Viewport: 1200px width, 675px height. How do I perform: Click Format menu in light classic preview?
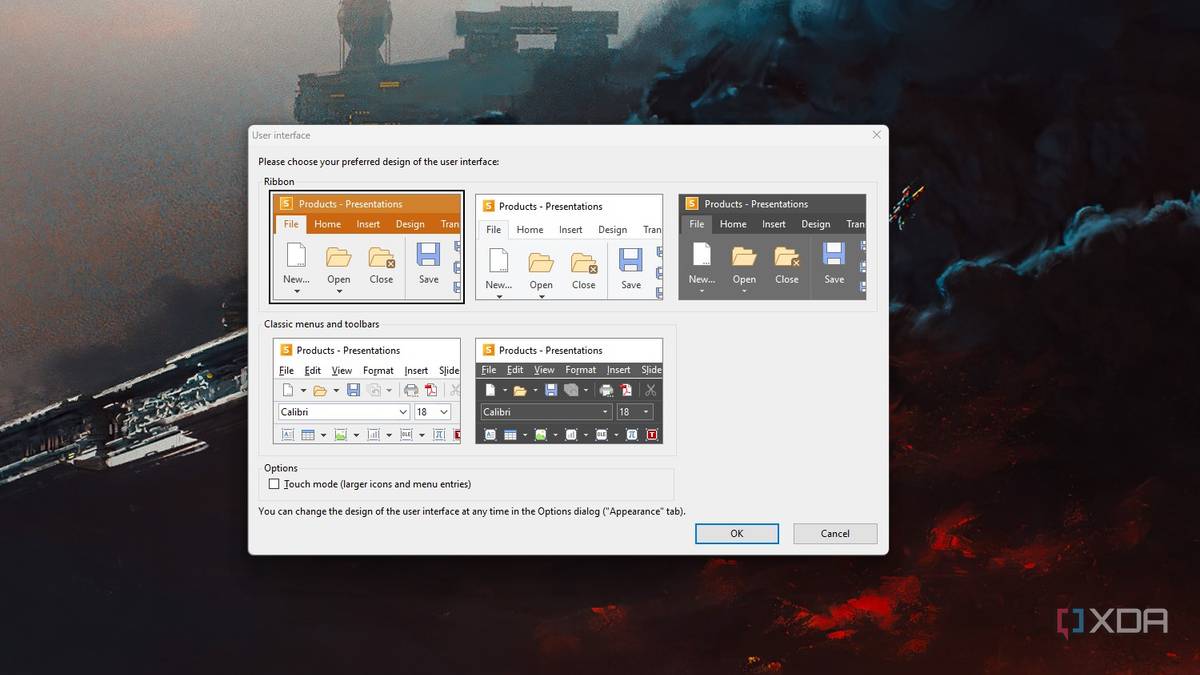(378, 371)
